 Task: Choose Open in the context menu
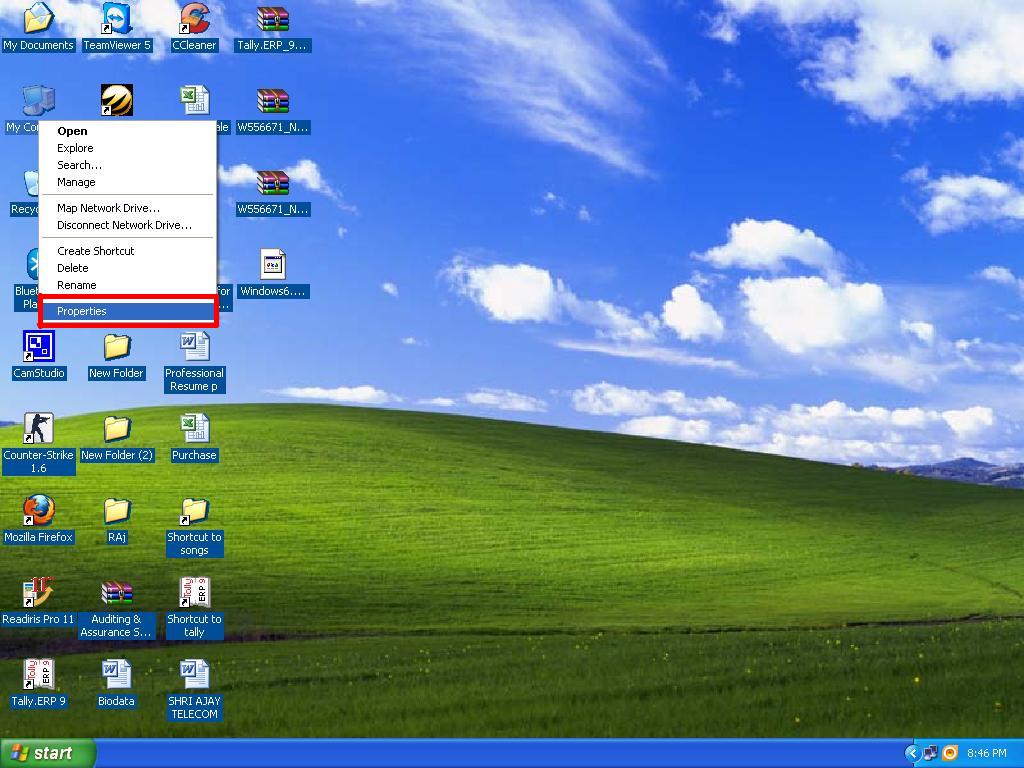(128, 131)
